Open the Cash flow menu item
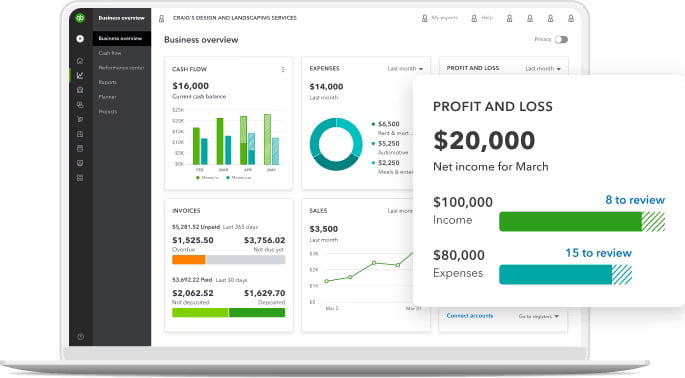Viewport: 685px width, 378px height. point(110,53)
